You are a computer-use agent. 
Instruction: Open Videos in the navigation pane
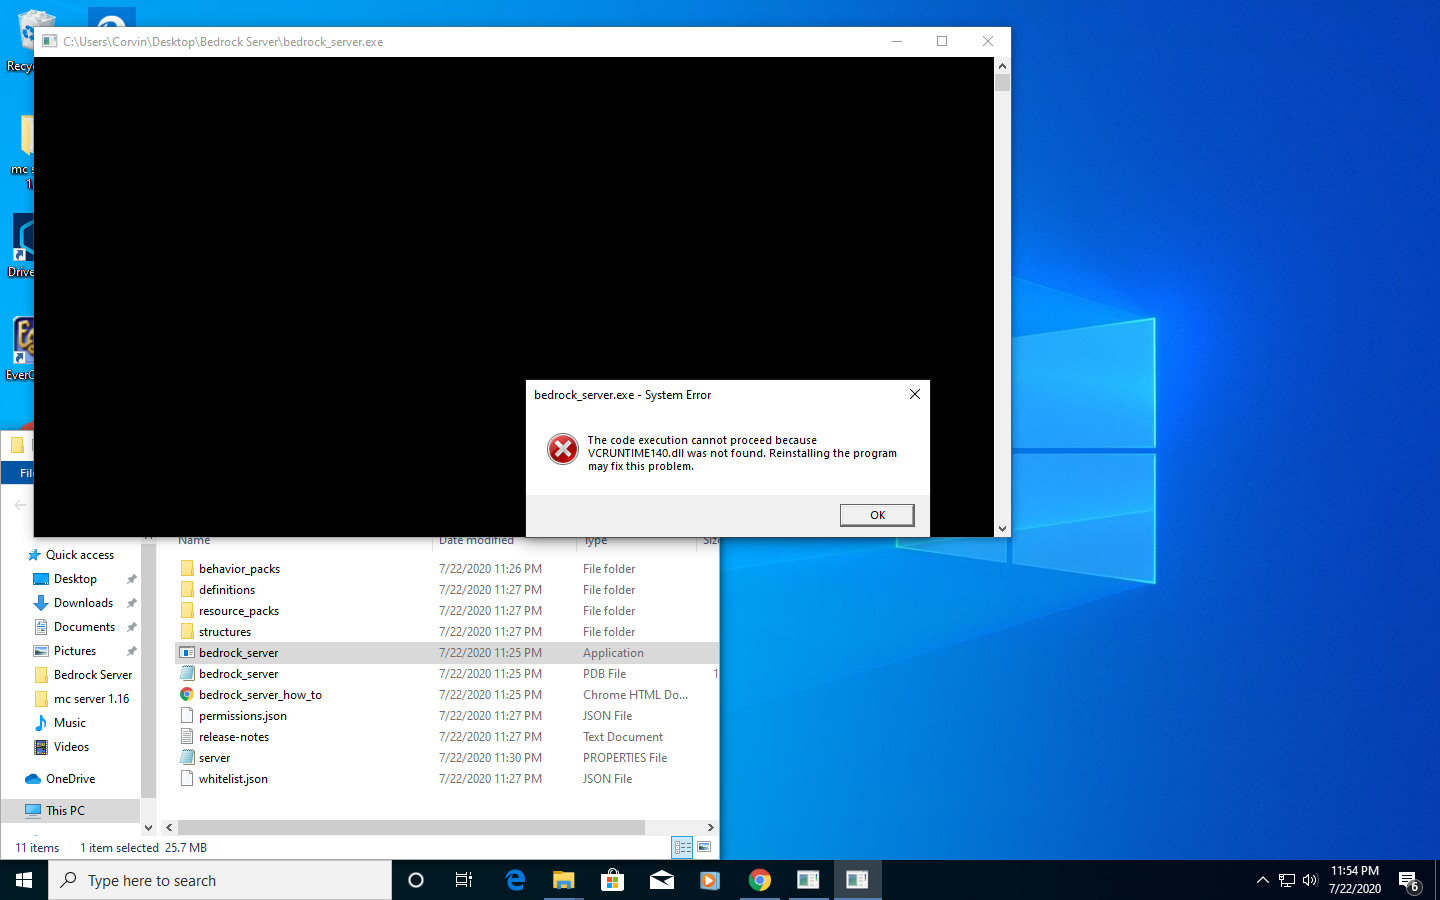coord(71,747)
